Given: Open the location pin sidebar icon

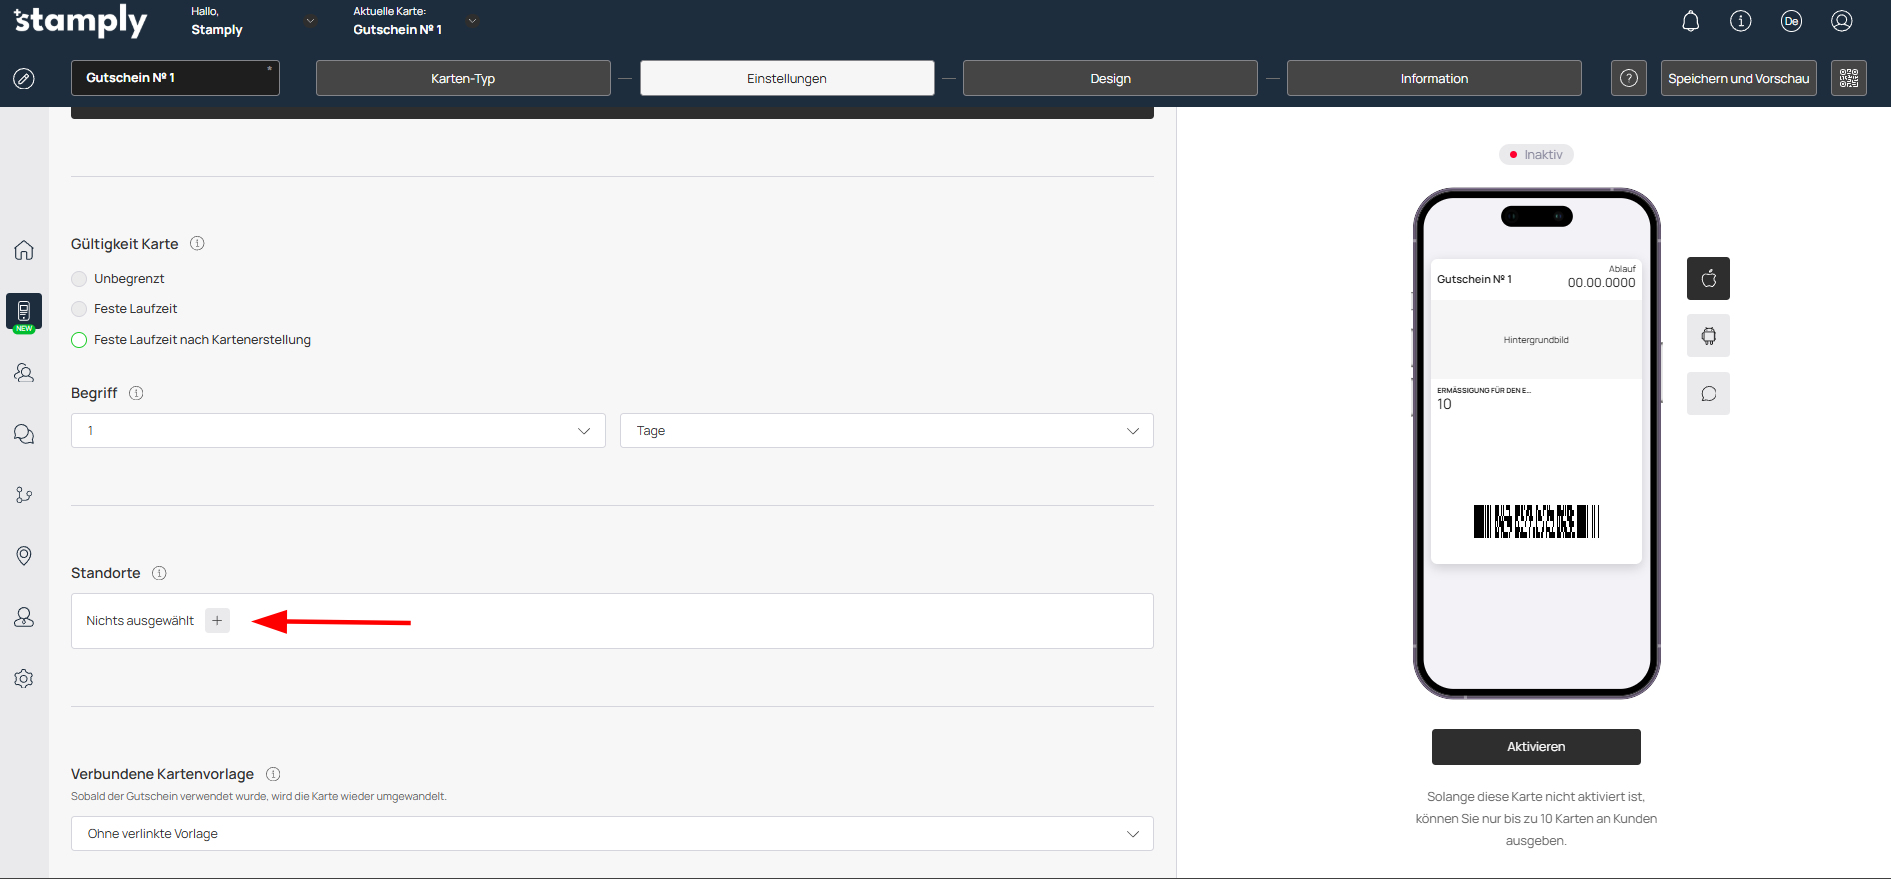Looking at the screenshot, I should coord(24,556).
